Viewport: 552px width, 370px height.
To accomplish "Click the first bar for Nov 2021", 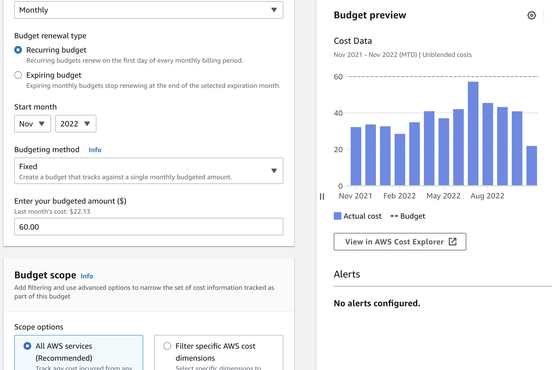I will point(356,156).
